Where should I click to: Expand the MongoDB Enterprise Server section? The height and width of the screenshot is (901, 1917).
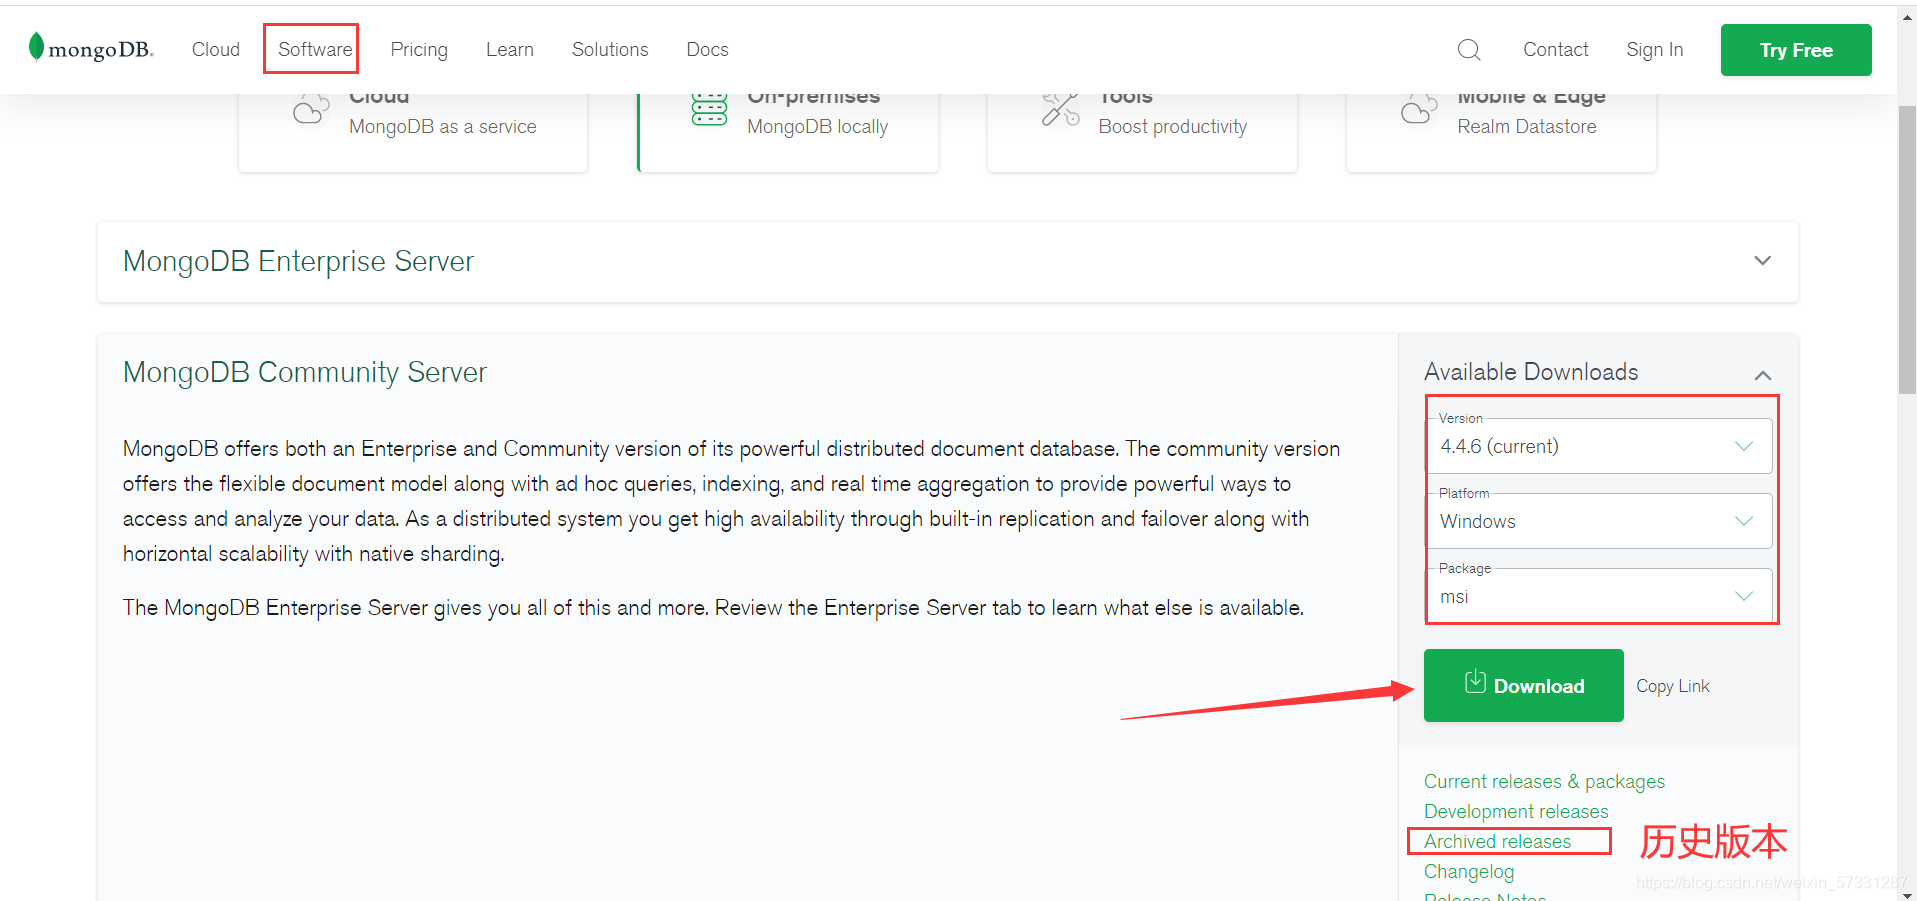[x=1762, y=261]
